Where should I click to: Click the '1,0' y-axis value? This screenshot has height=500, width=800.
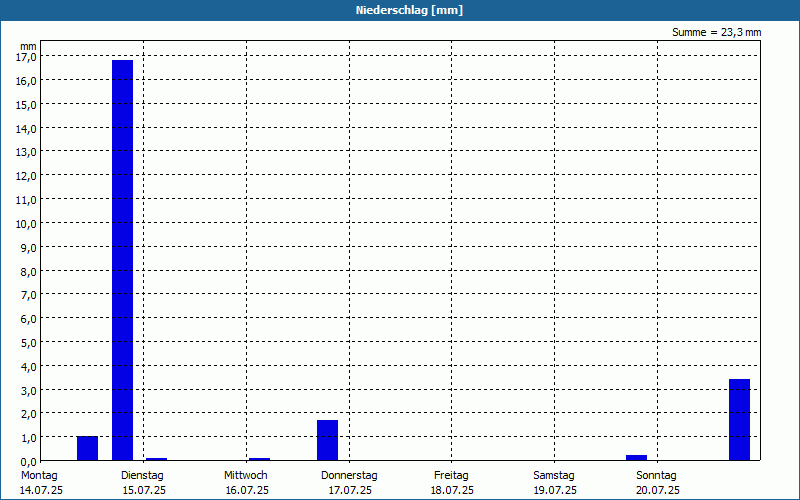pyautogui.click(x=28, y=438)
